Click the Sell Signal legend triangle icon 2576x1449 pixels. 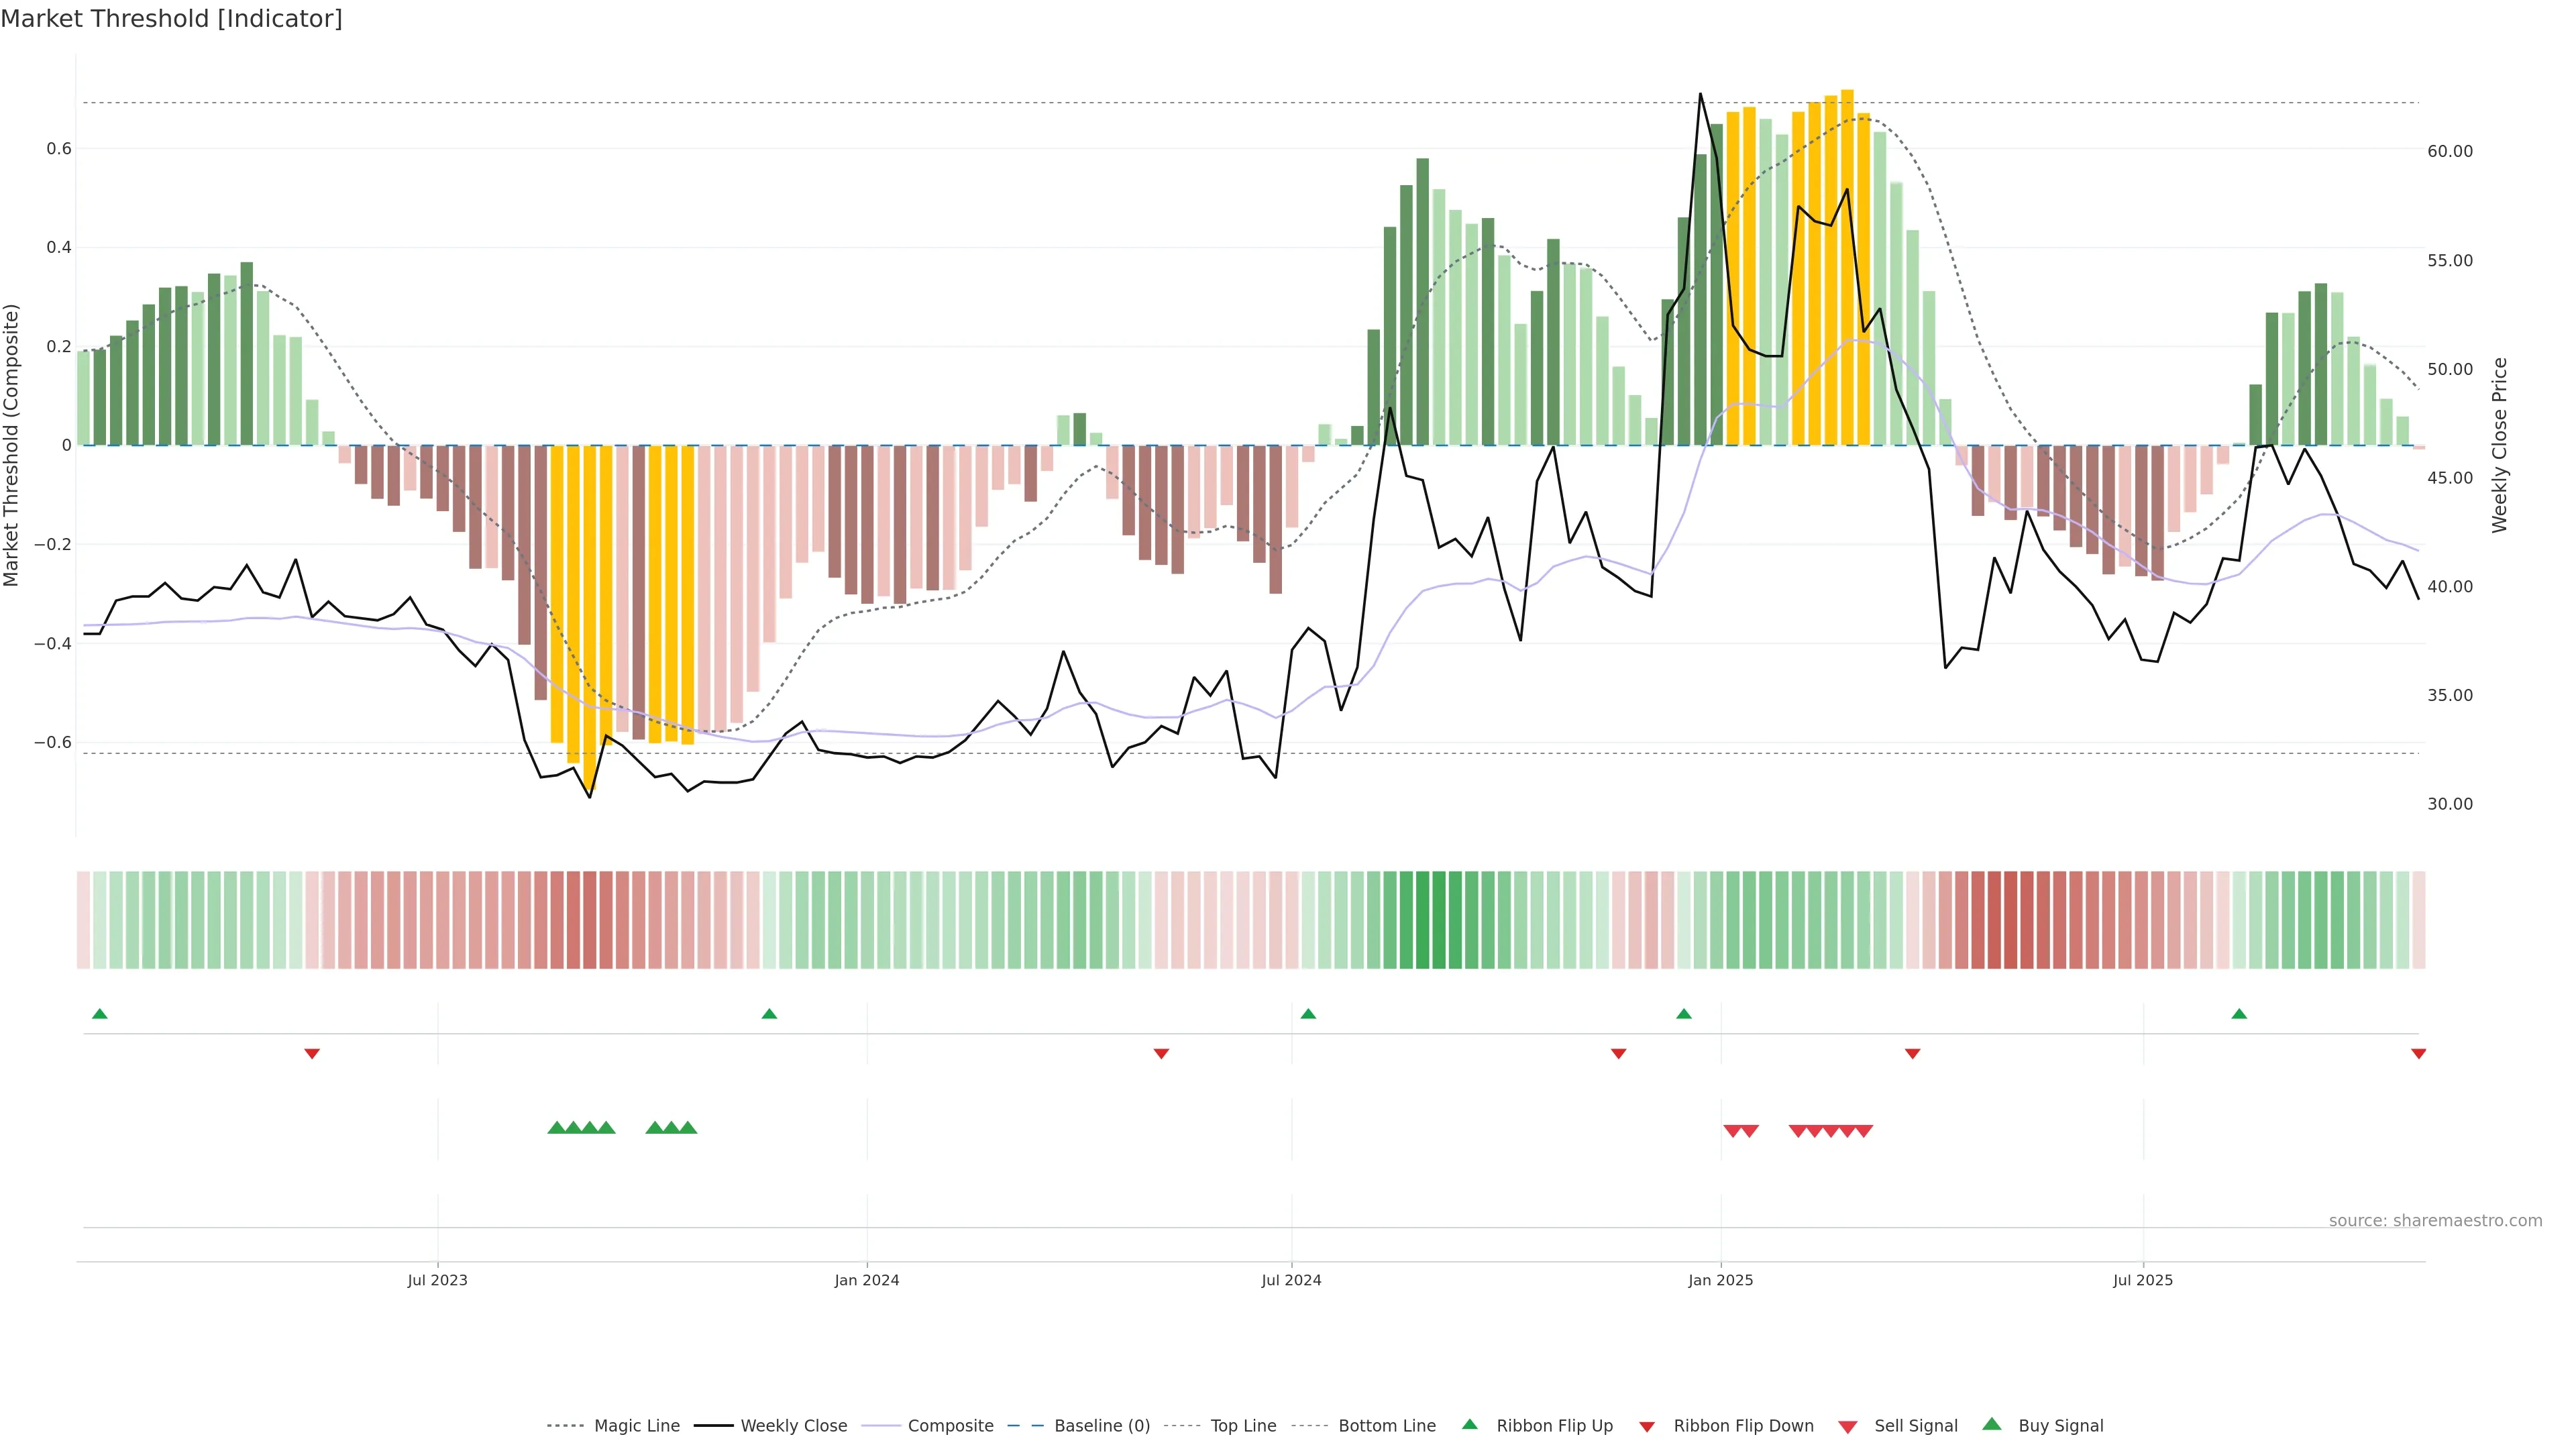pos(1848,1427)
